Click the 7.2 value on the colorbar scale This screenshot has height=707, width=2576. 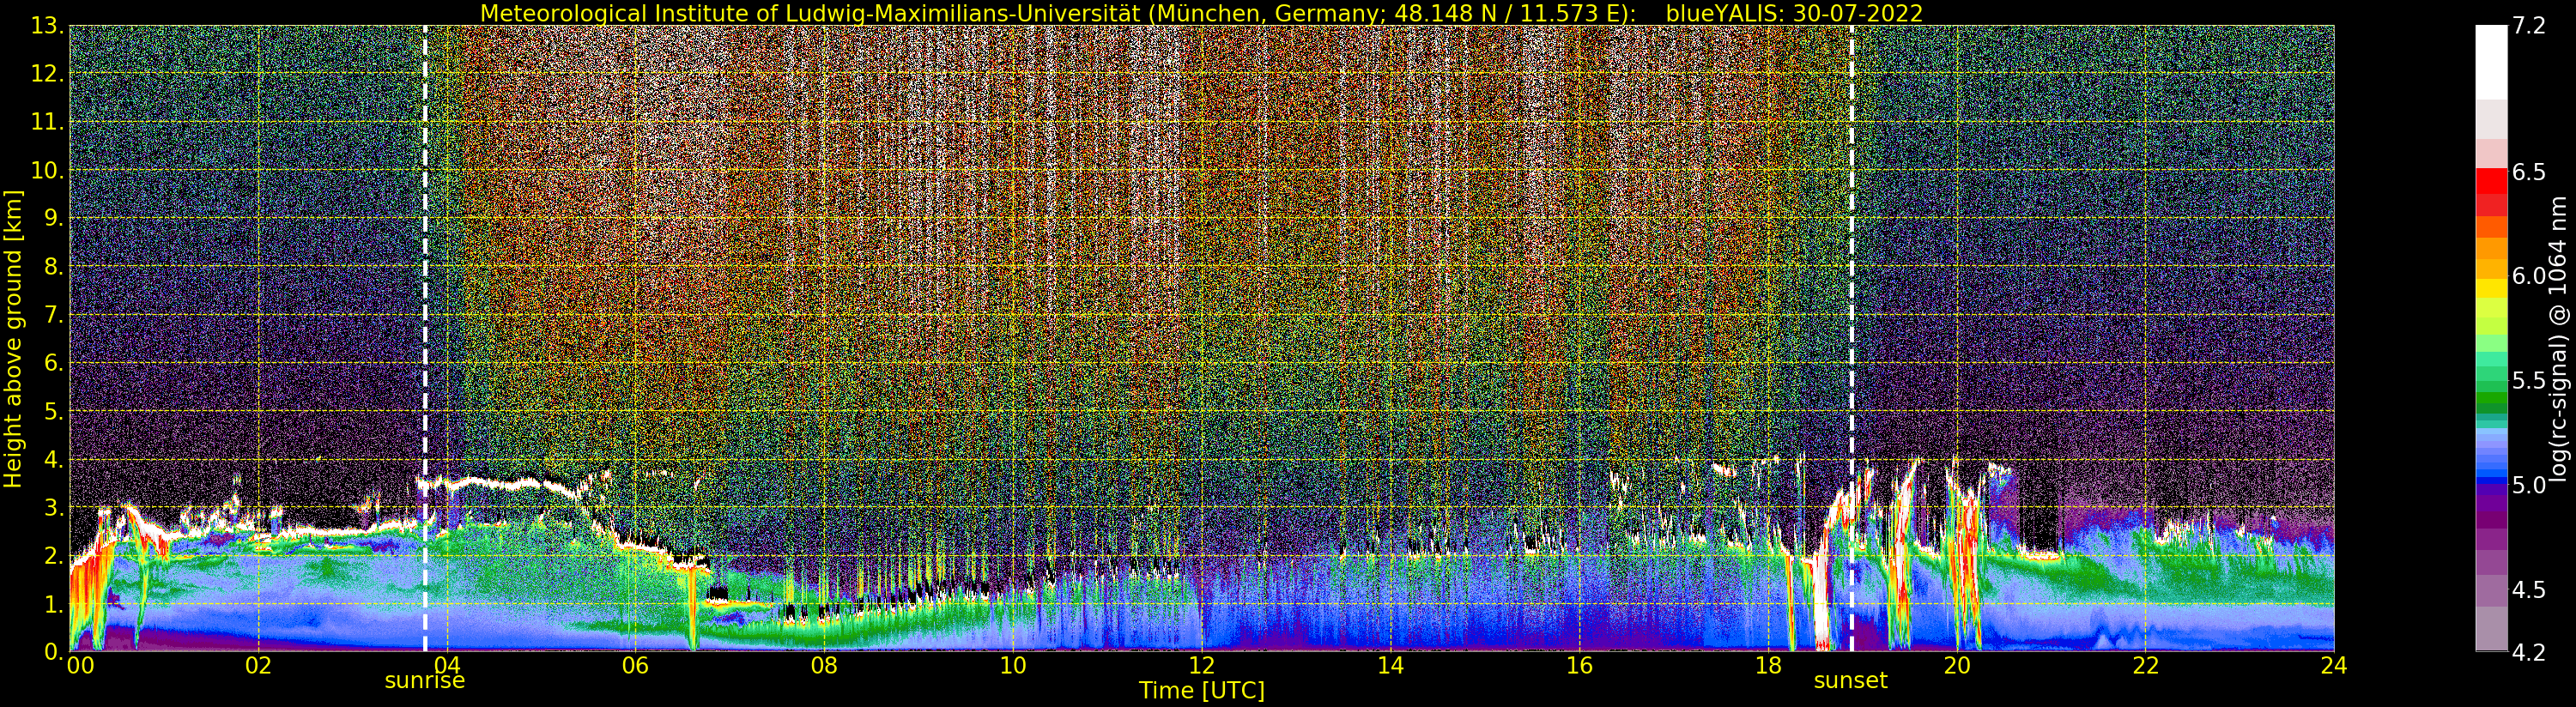coord(2529,26)
